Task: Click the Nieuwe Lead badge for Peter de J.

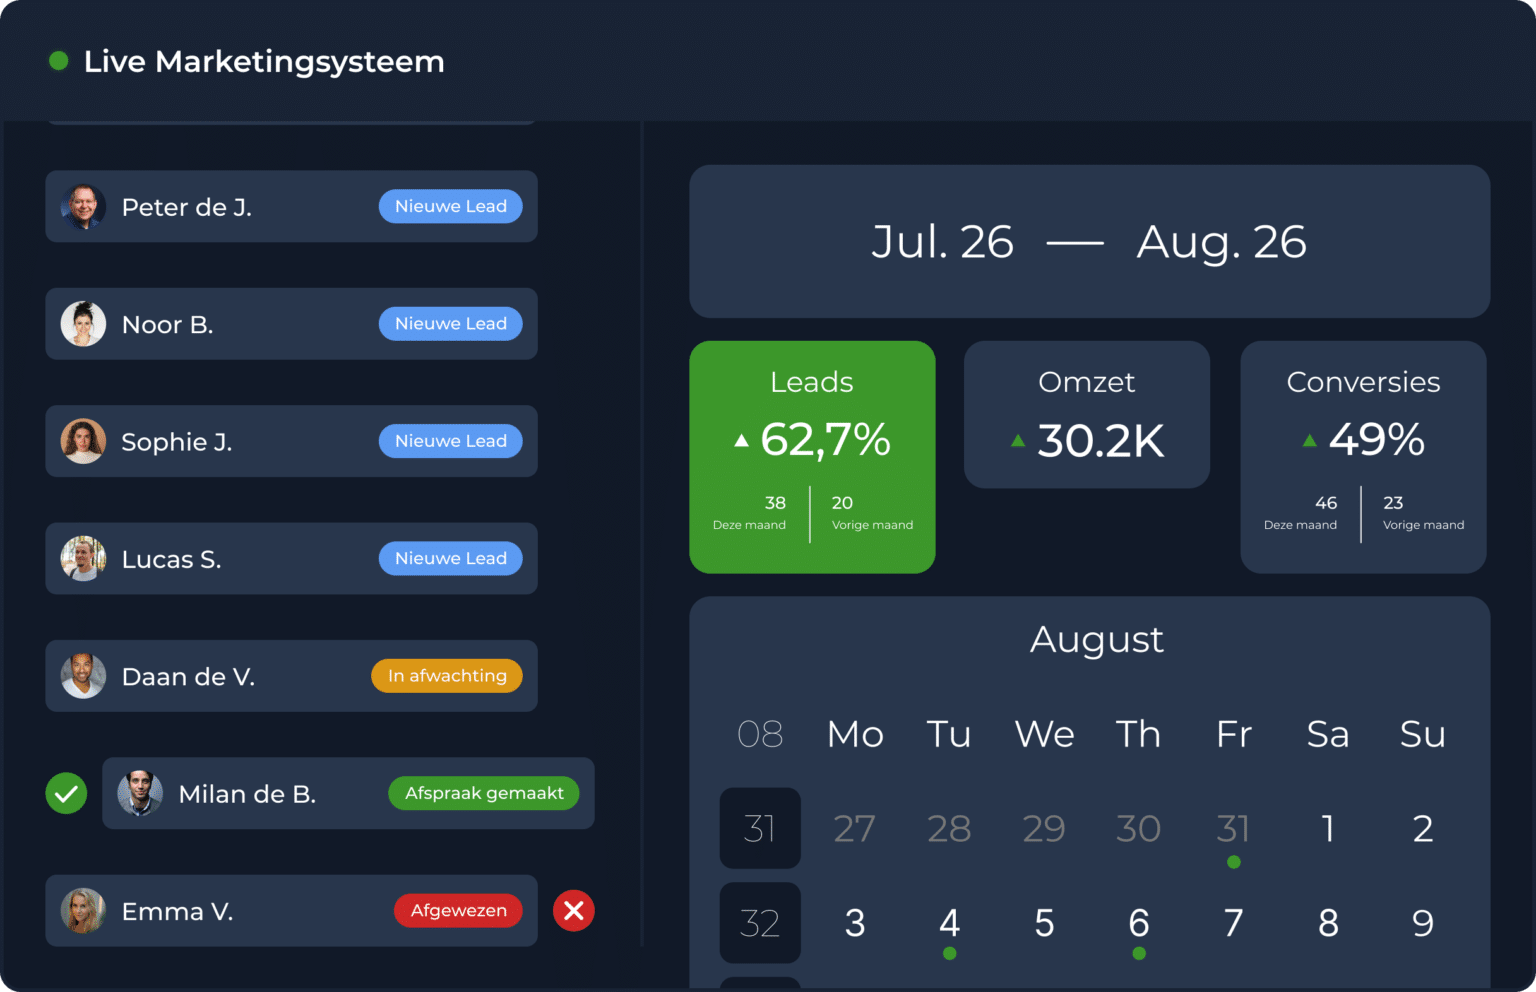Action: [451, 206]
